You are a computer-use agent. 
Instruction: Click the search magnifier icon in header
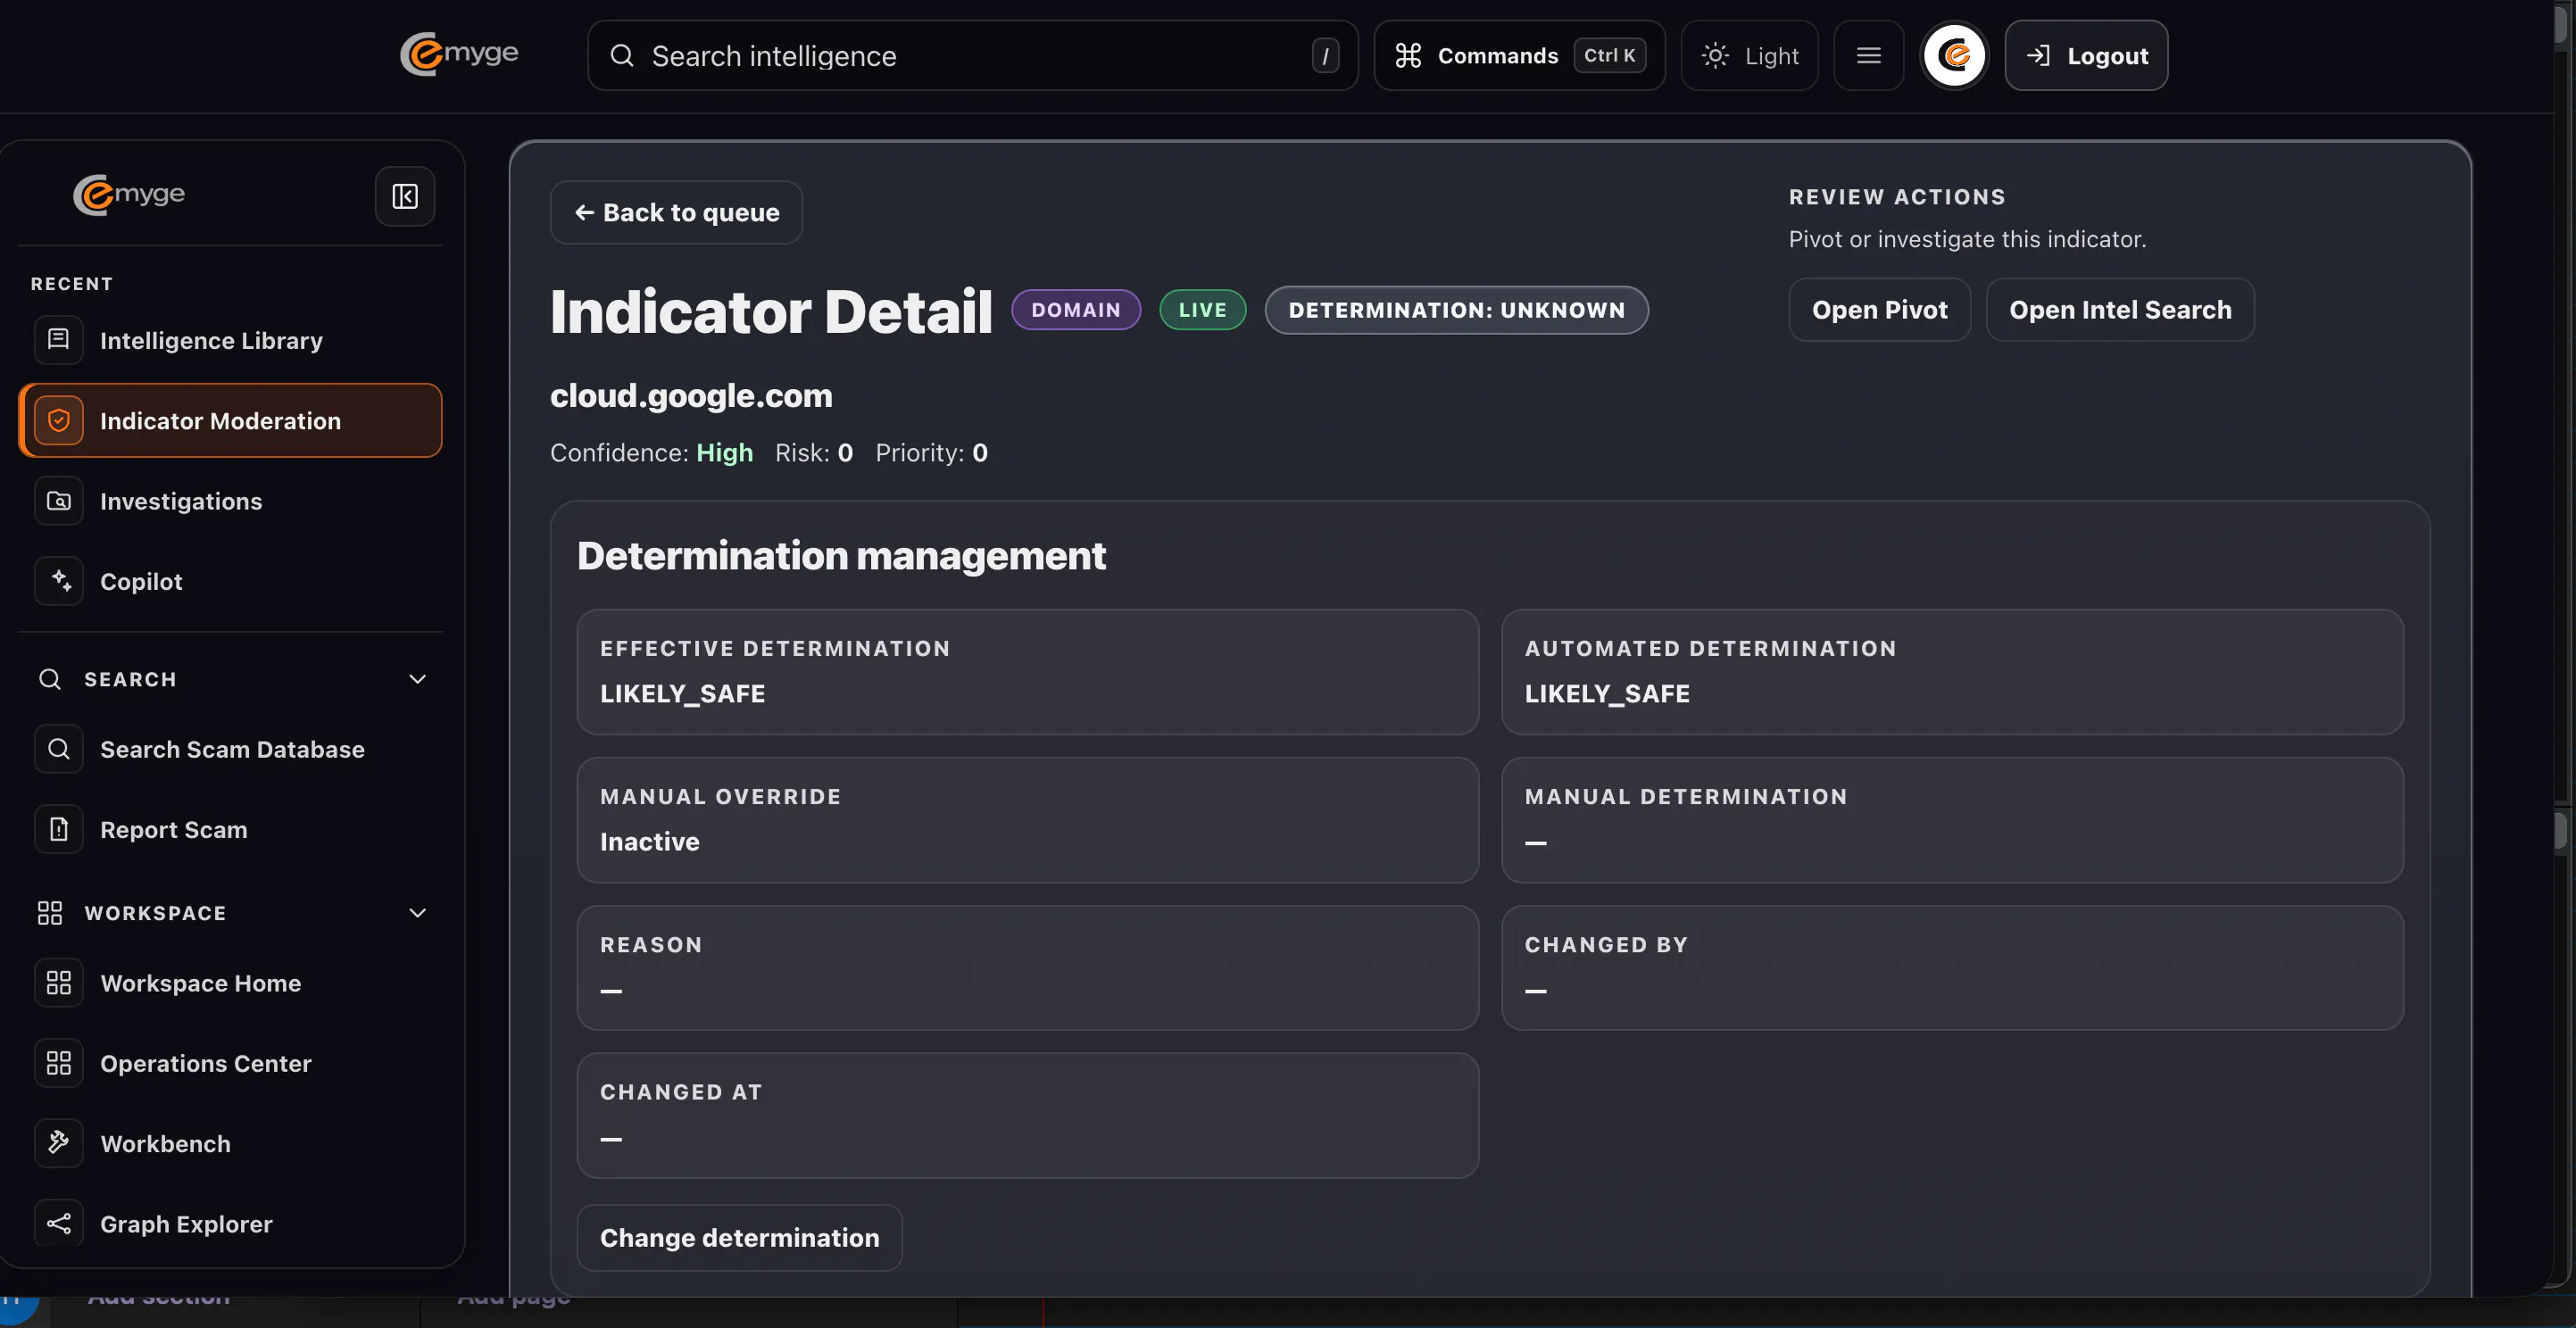622,56
